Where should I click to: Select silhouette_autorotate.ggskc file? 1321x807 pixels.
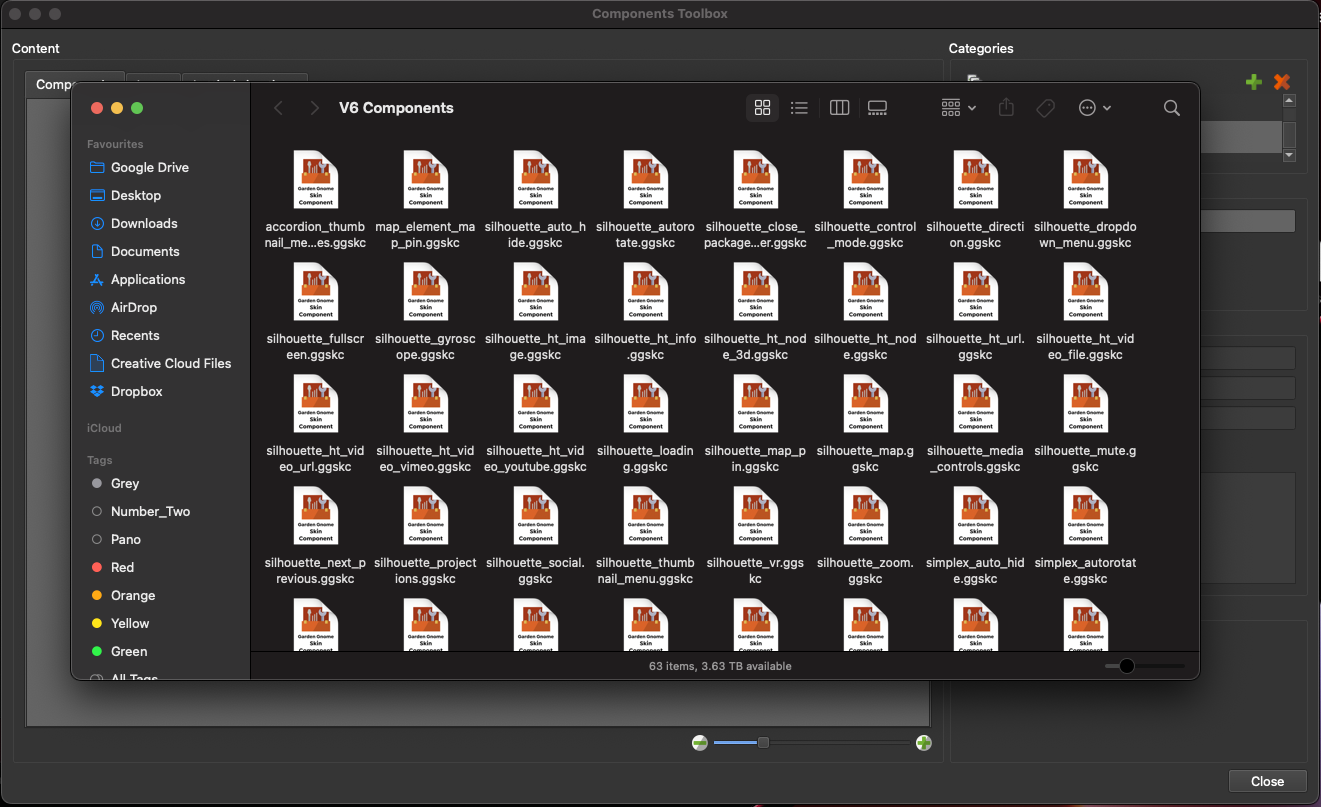(x=645, y=200)
